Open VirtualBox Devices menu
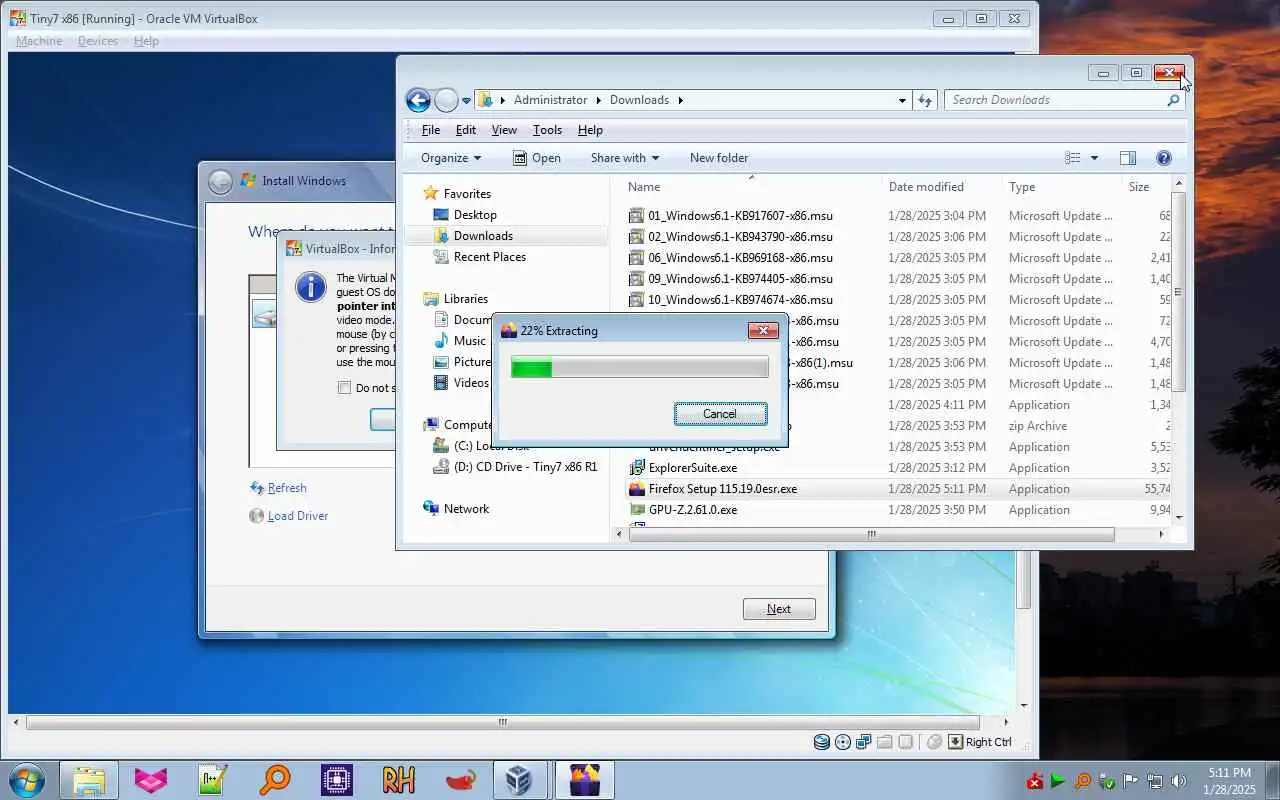 coord(98,41)
